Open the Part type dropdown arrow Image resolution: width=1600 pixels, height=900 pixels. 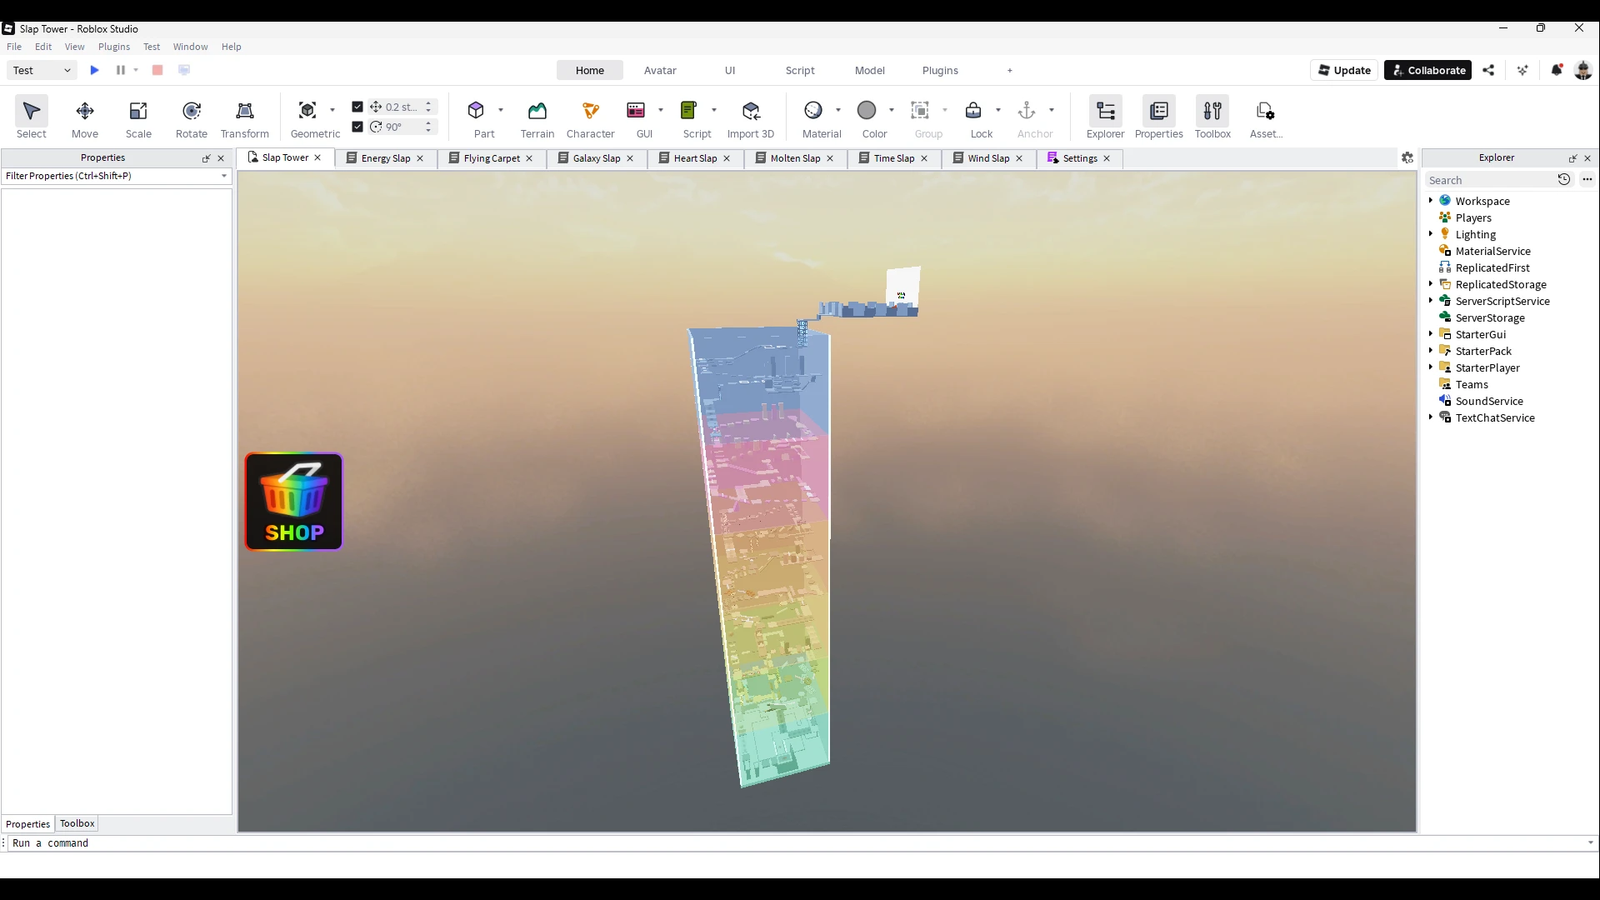[x=500, y=110]
